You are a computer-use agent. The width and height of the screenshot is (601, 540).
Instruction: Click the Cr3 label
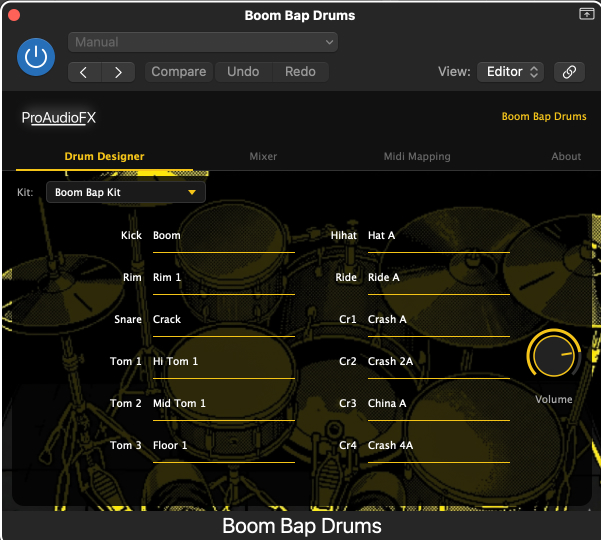click(x=348, y=404)
